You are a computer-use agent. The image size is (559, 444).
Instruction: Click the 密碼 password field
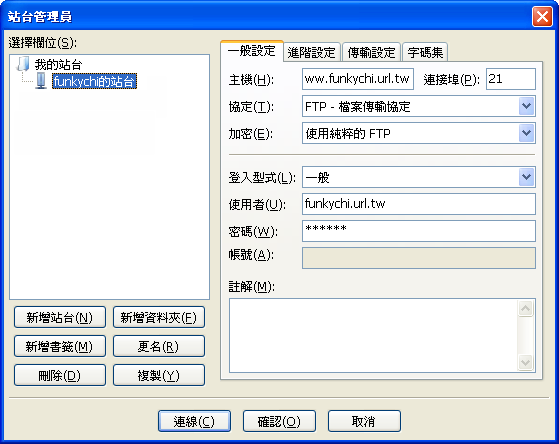[x=419, y=231]
